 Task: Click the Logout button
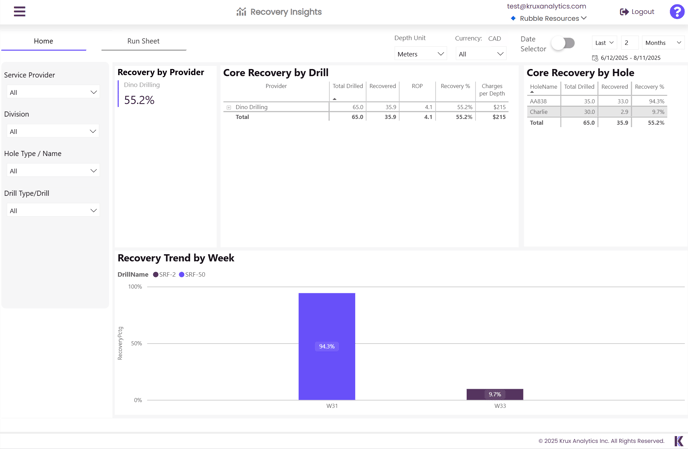(x=637, y=12)
